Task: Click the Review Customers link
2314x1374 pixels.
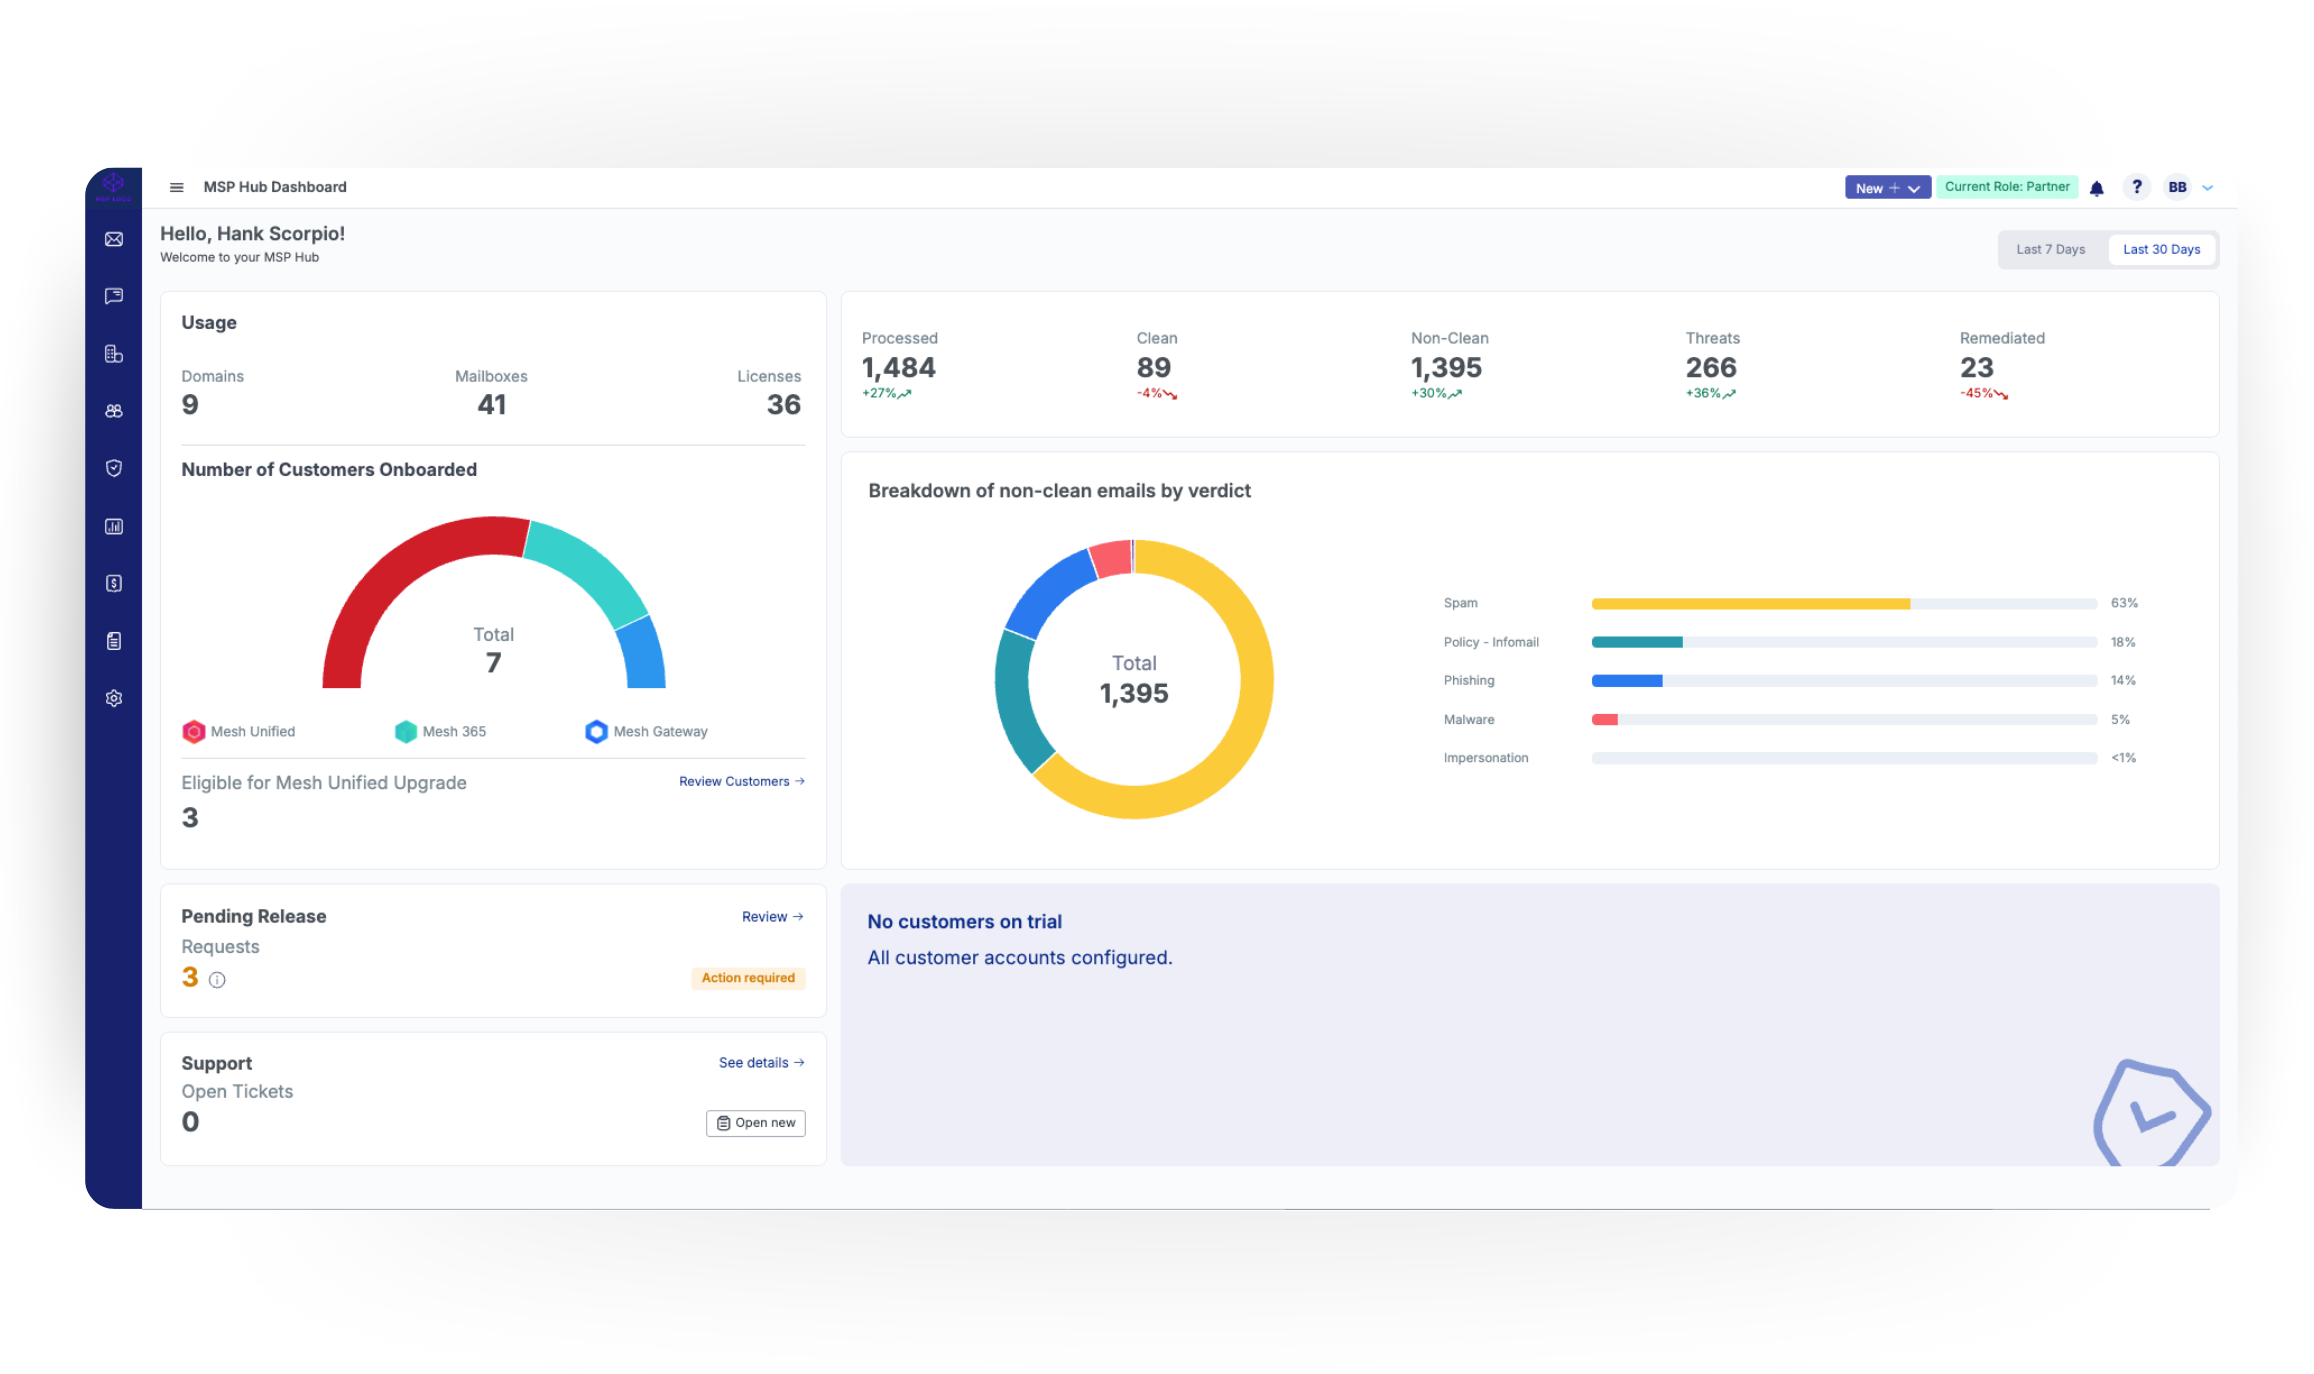Action: [x=741, y=782]
